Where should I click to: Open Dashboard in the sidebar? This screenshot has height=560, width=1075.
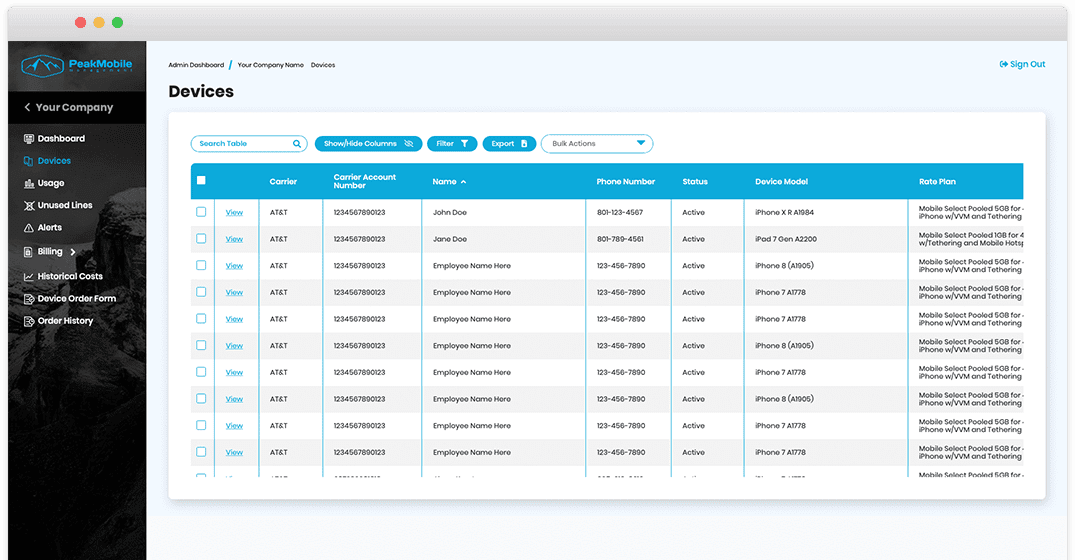61,138
